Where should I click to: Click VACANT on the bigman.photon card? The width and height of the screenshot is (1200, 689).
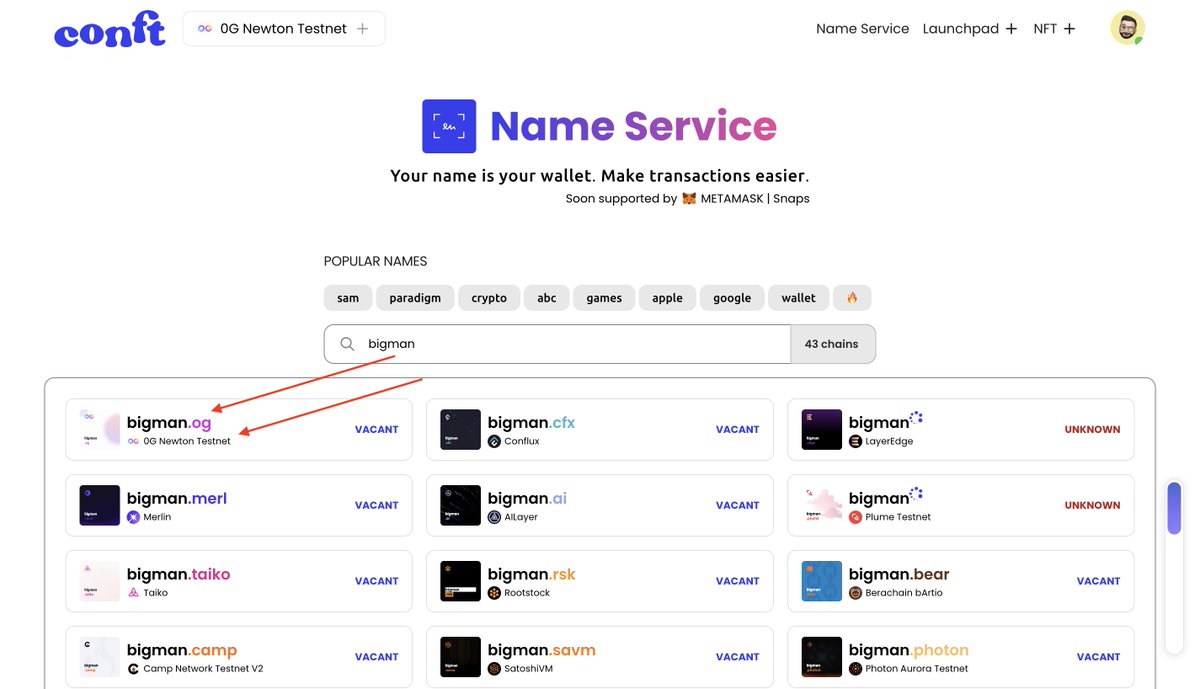click(x=1098, y=657)
